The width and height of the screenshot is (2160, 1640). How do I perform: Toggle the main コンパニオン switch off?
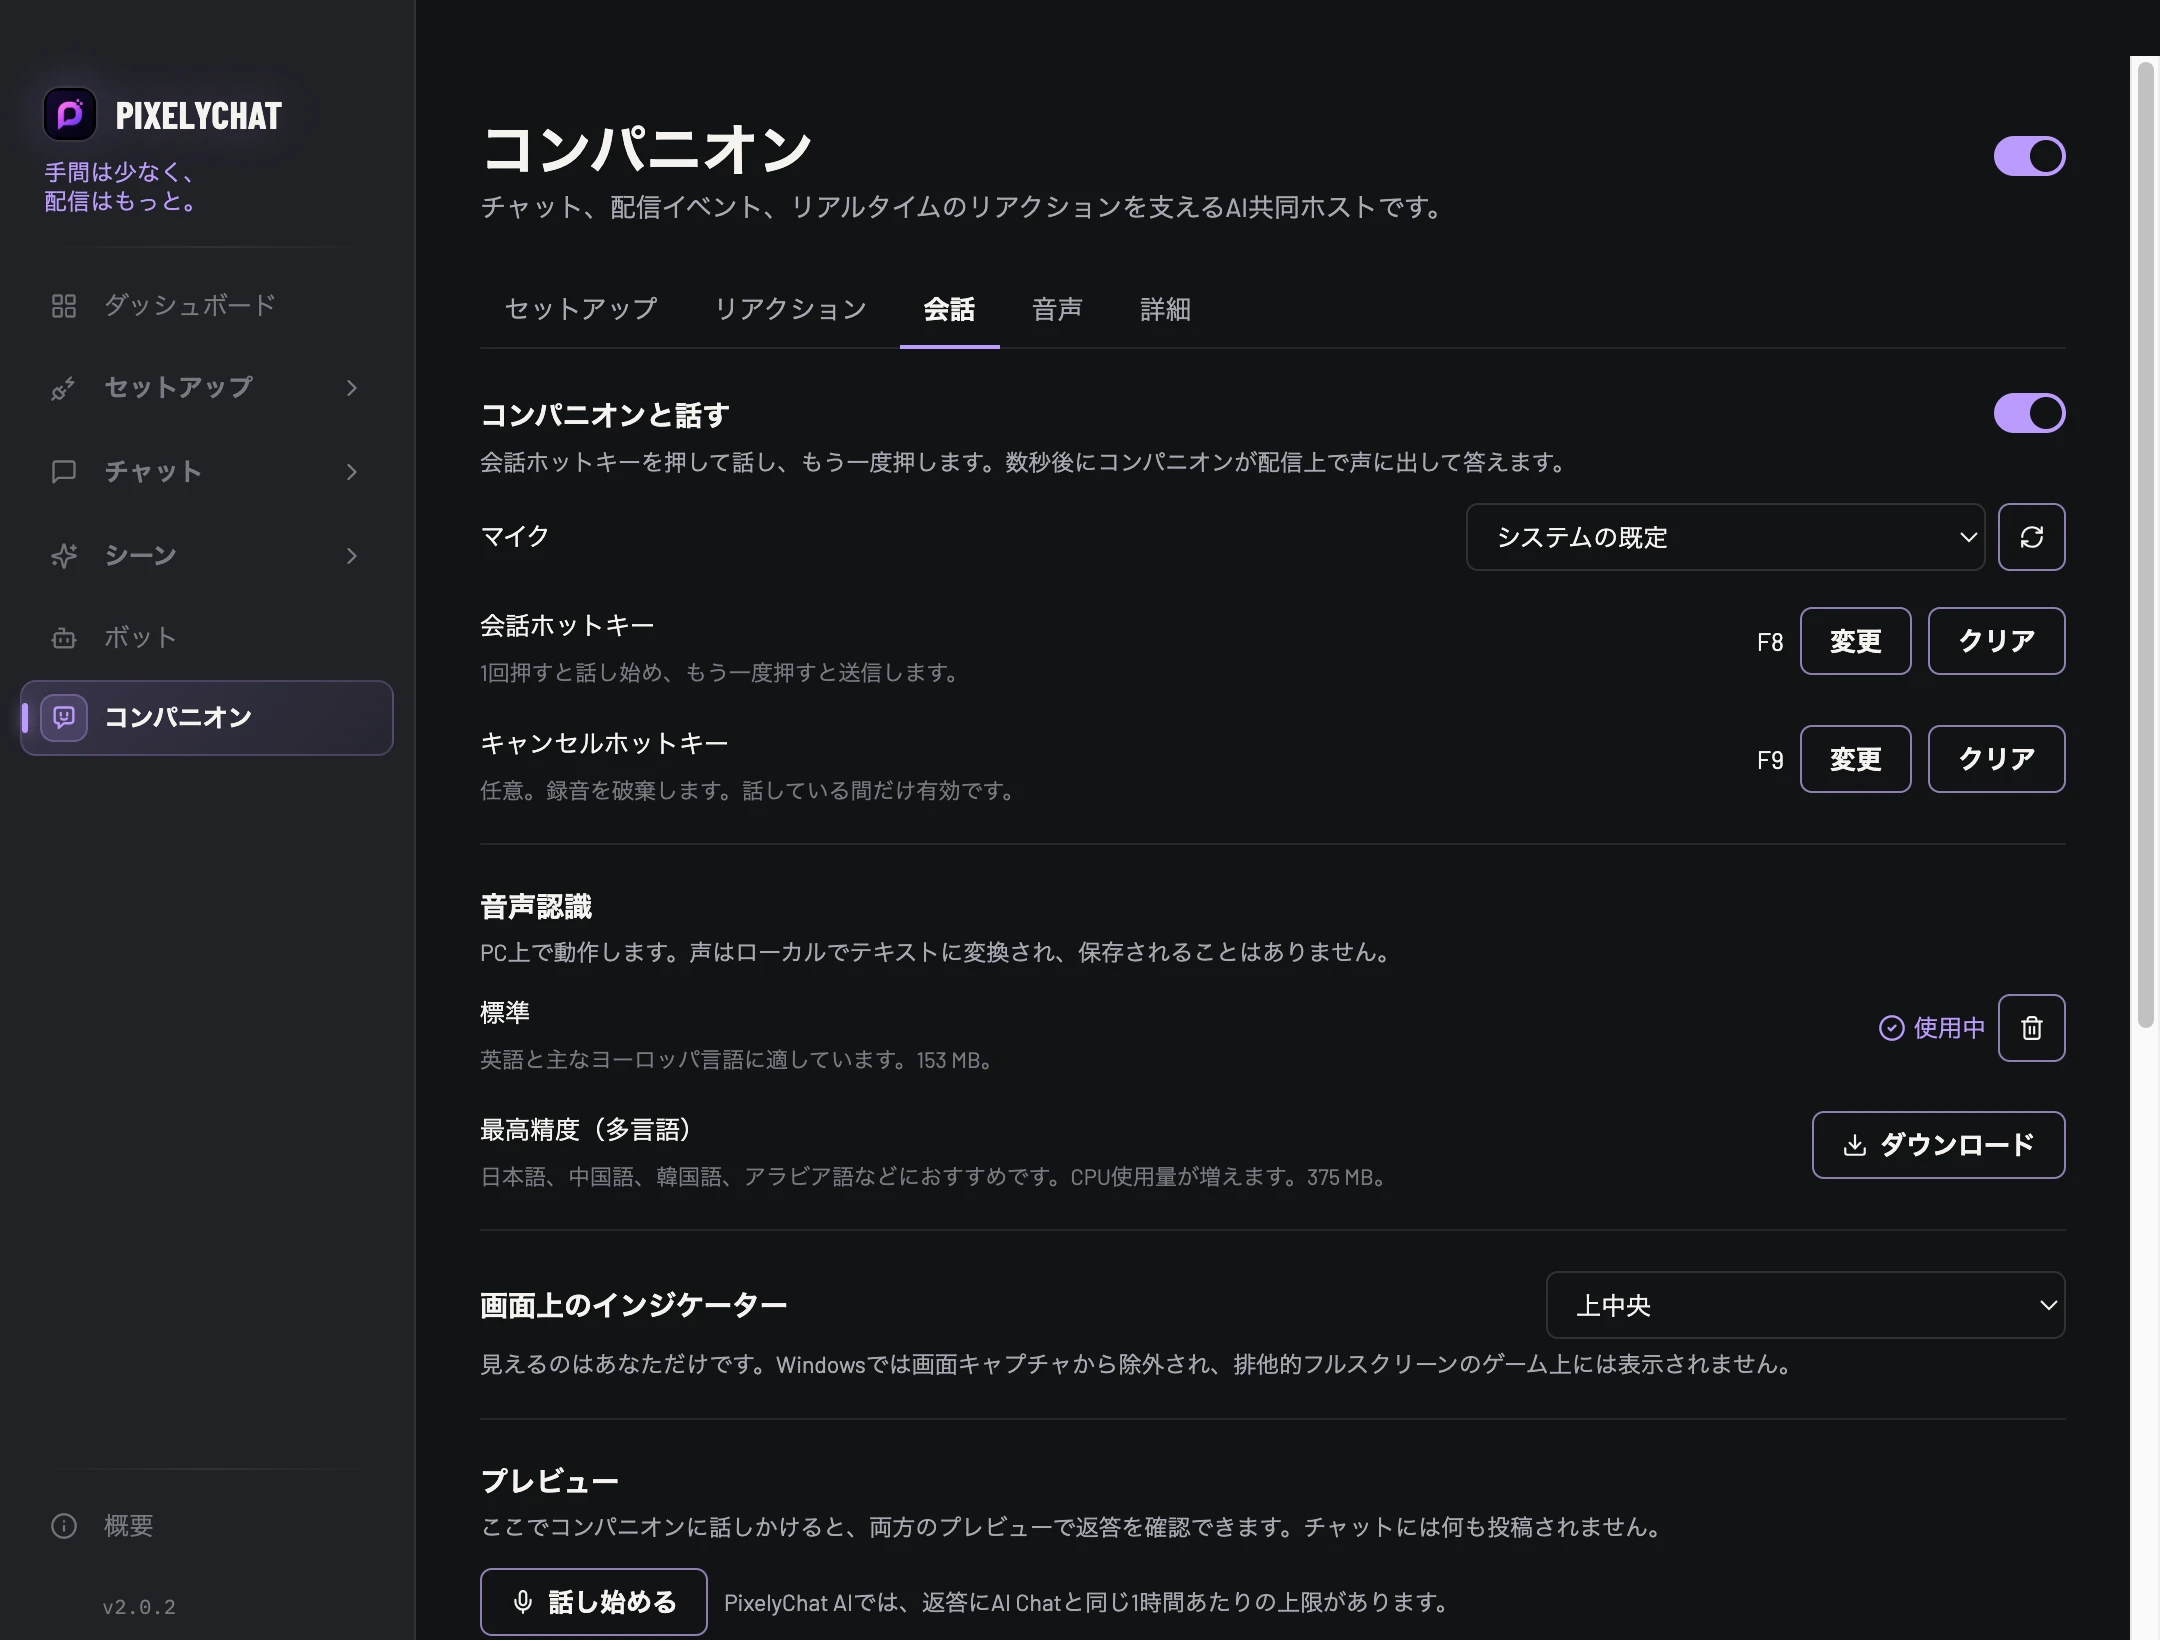point(2029,156)
